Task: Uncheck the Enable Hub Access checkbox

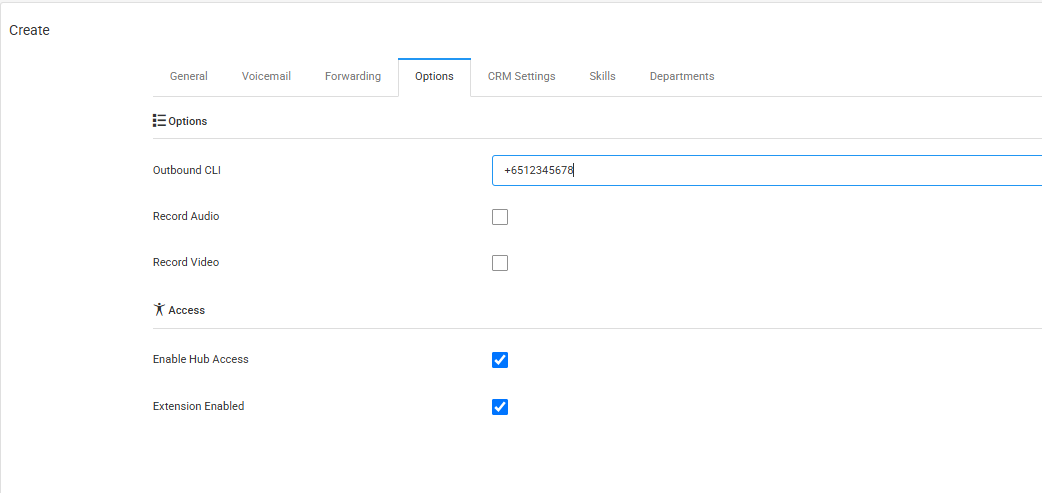Action: [x=500, y=360]
